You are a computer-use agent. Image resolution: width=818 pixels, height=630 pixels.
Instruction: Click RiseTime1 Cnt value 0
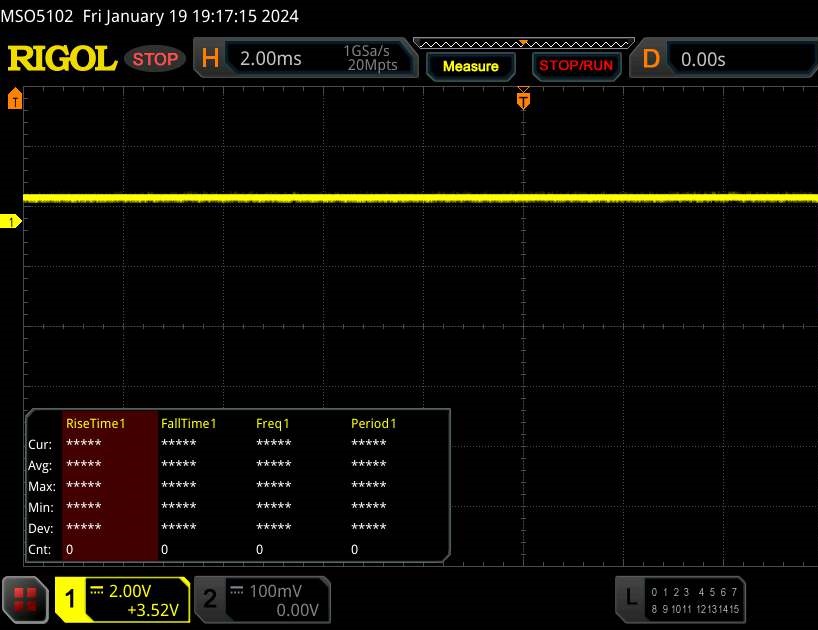tap(70, 549)
